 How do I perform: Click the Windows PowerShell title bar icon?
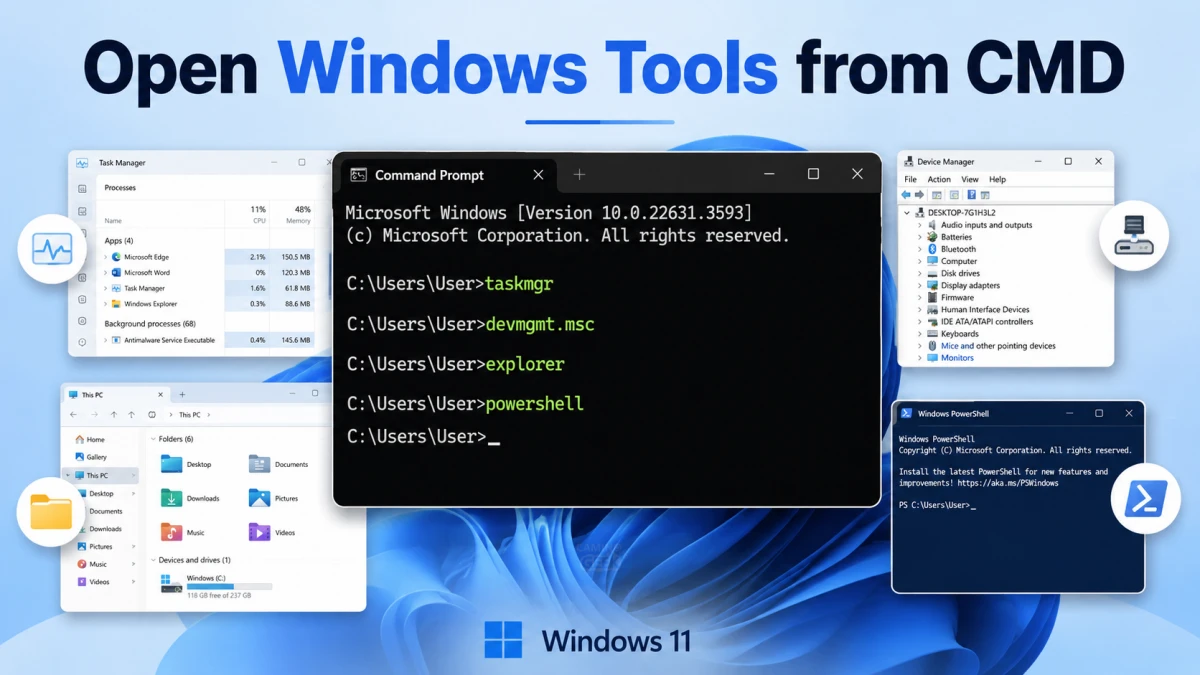(x=906, y=413)
